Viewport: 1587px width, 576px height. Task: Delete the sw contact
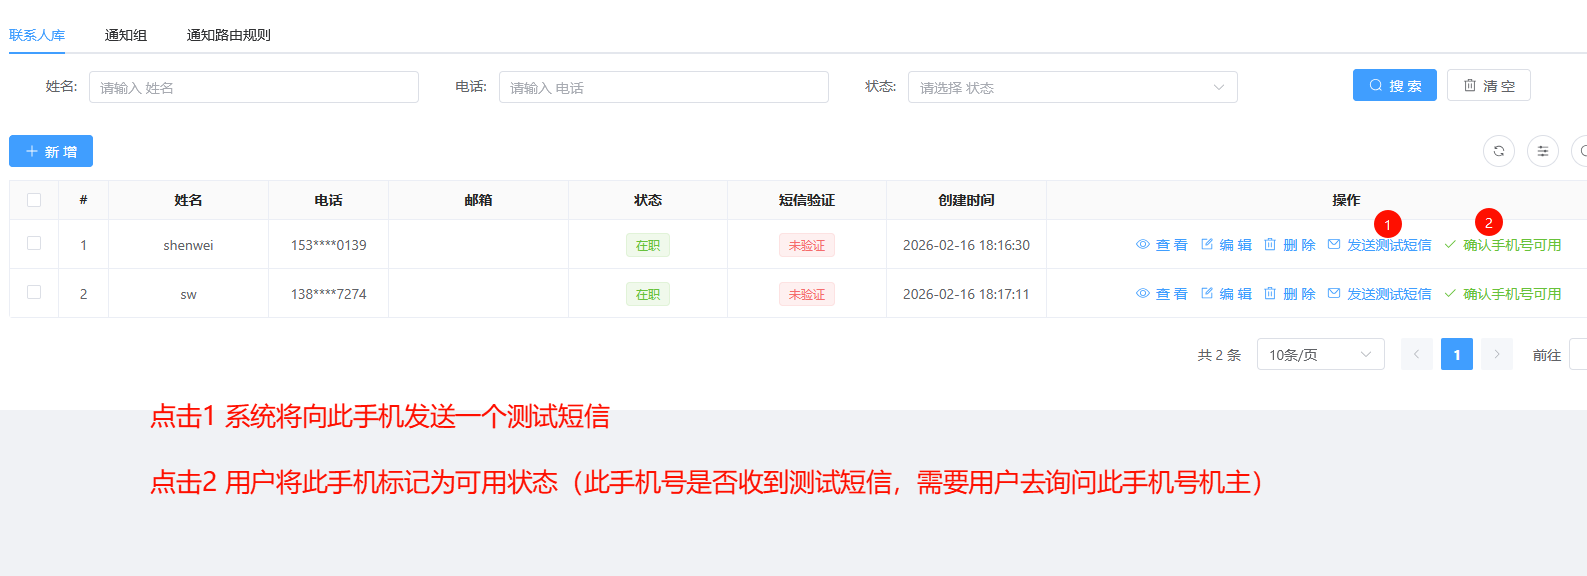point(1289,294)
